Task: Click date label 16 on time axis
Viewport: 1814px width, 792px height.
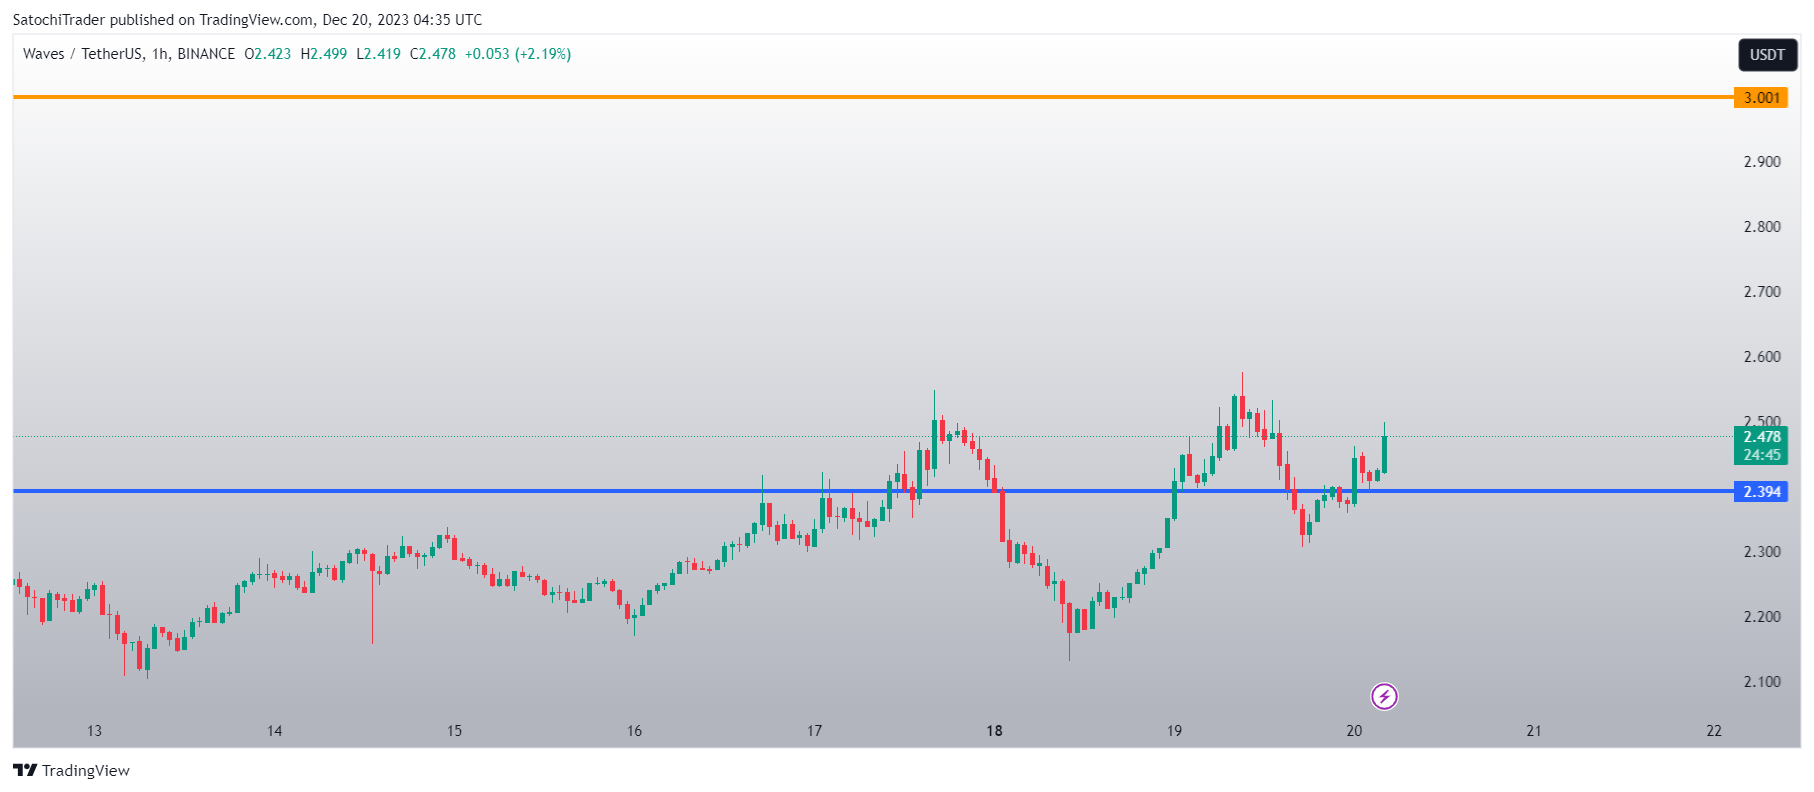Action: point(634,730)
